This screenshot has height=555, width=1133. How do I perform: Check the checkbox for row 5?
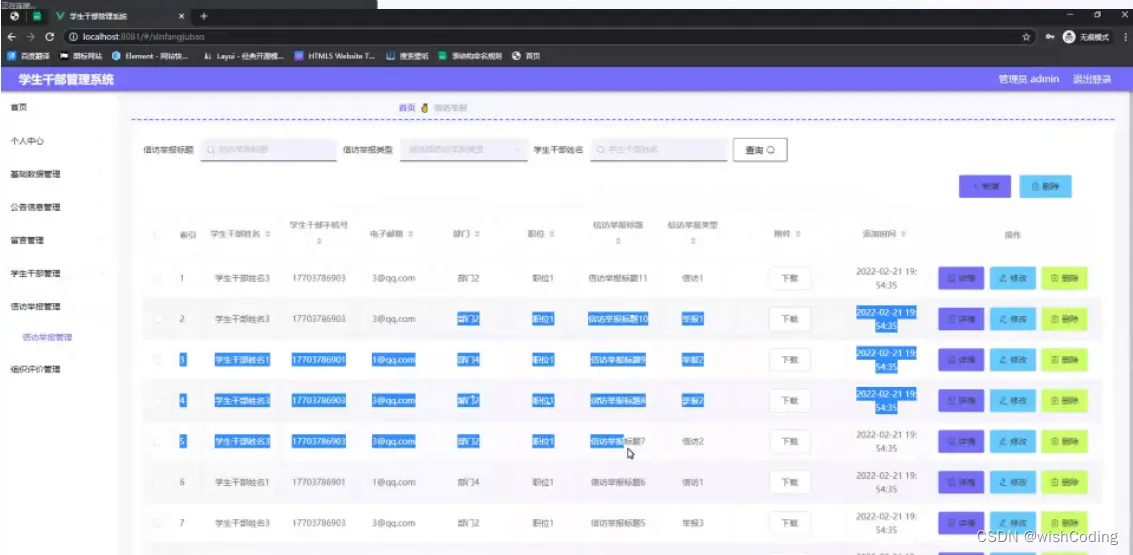click(x=158, y=441)
